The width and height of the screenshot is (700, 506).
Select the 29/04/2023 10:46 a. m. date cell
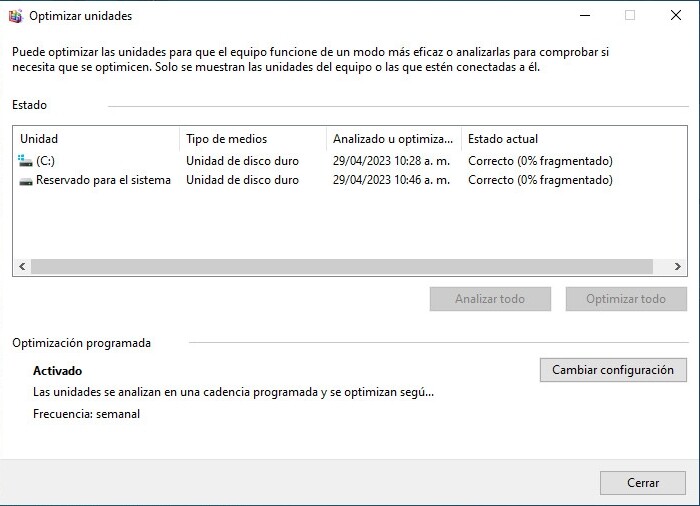coord(391,181)
